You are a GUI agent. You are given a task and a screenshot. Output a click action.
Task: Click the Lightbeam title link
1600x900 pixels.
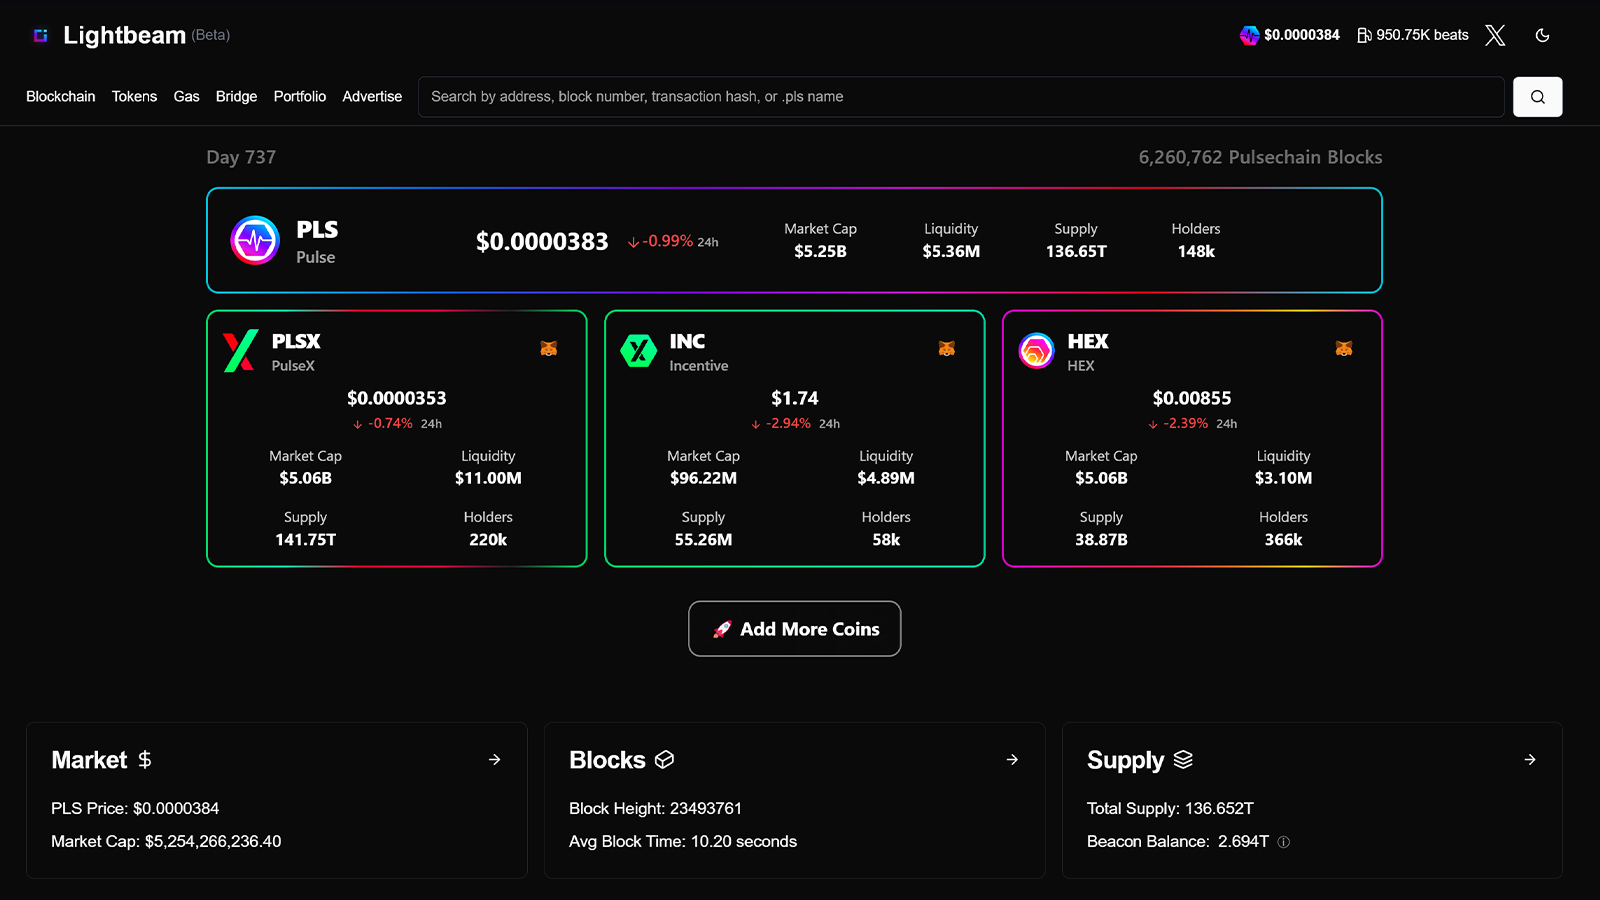tap(124, 35)
